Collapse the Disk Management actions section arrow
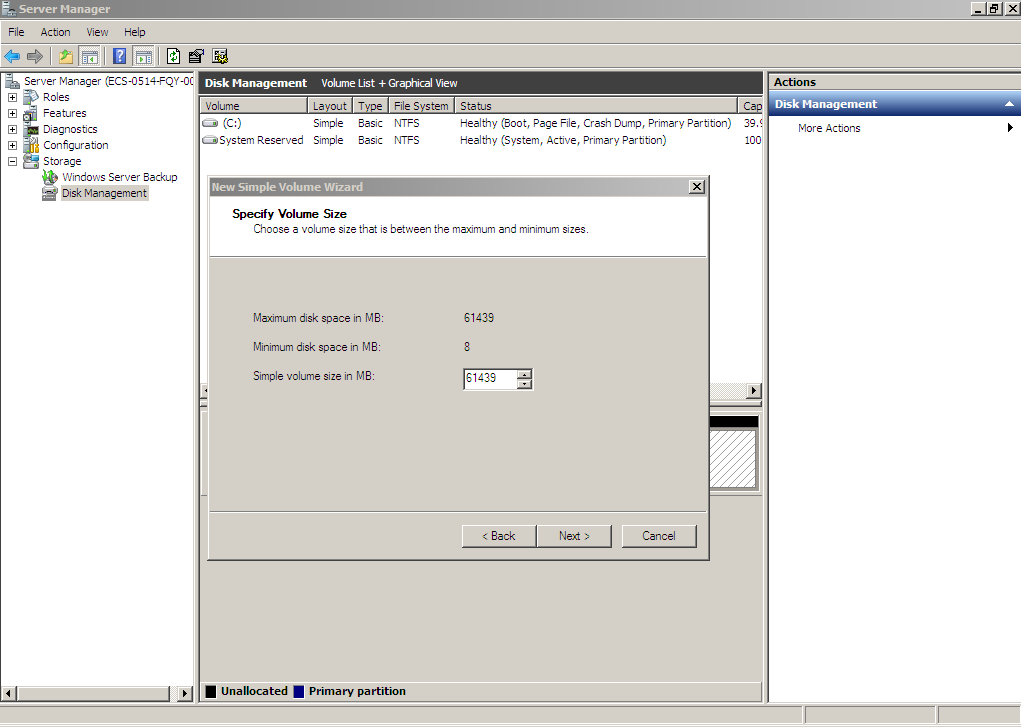 [1009, 104]
